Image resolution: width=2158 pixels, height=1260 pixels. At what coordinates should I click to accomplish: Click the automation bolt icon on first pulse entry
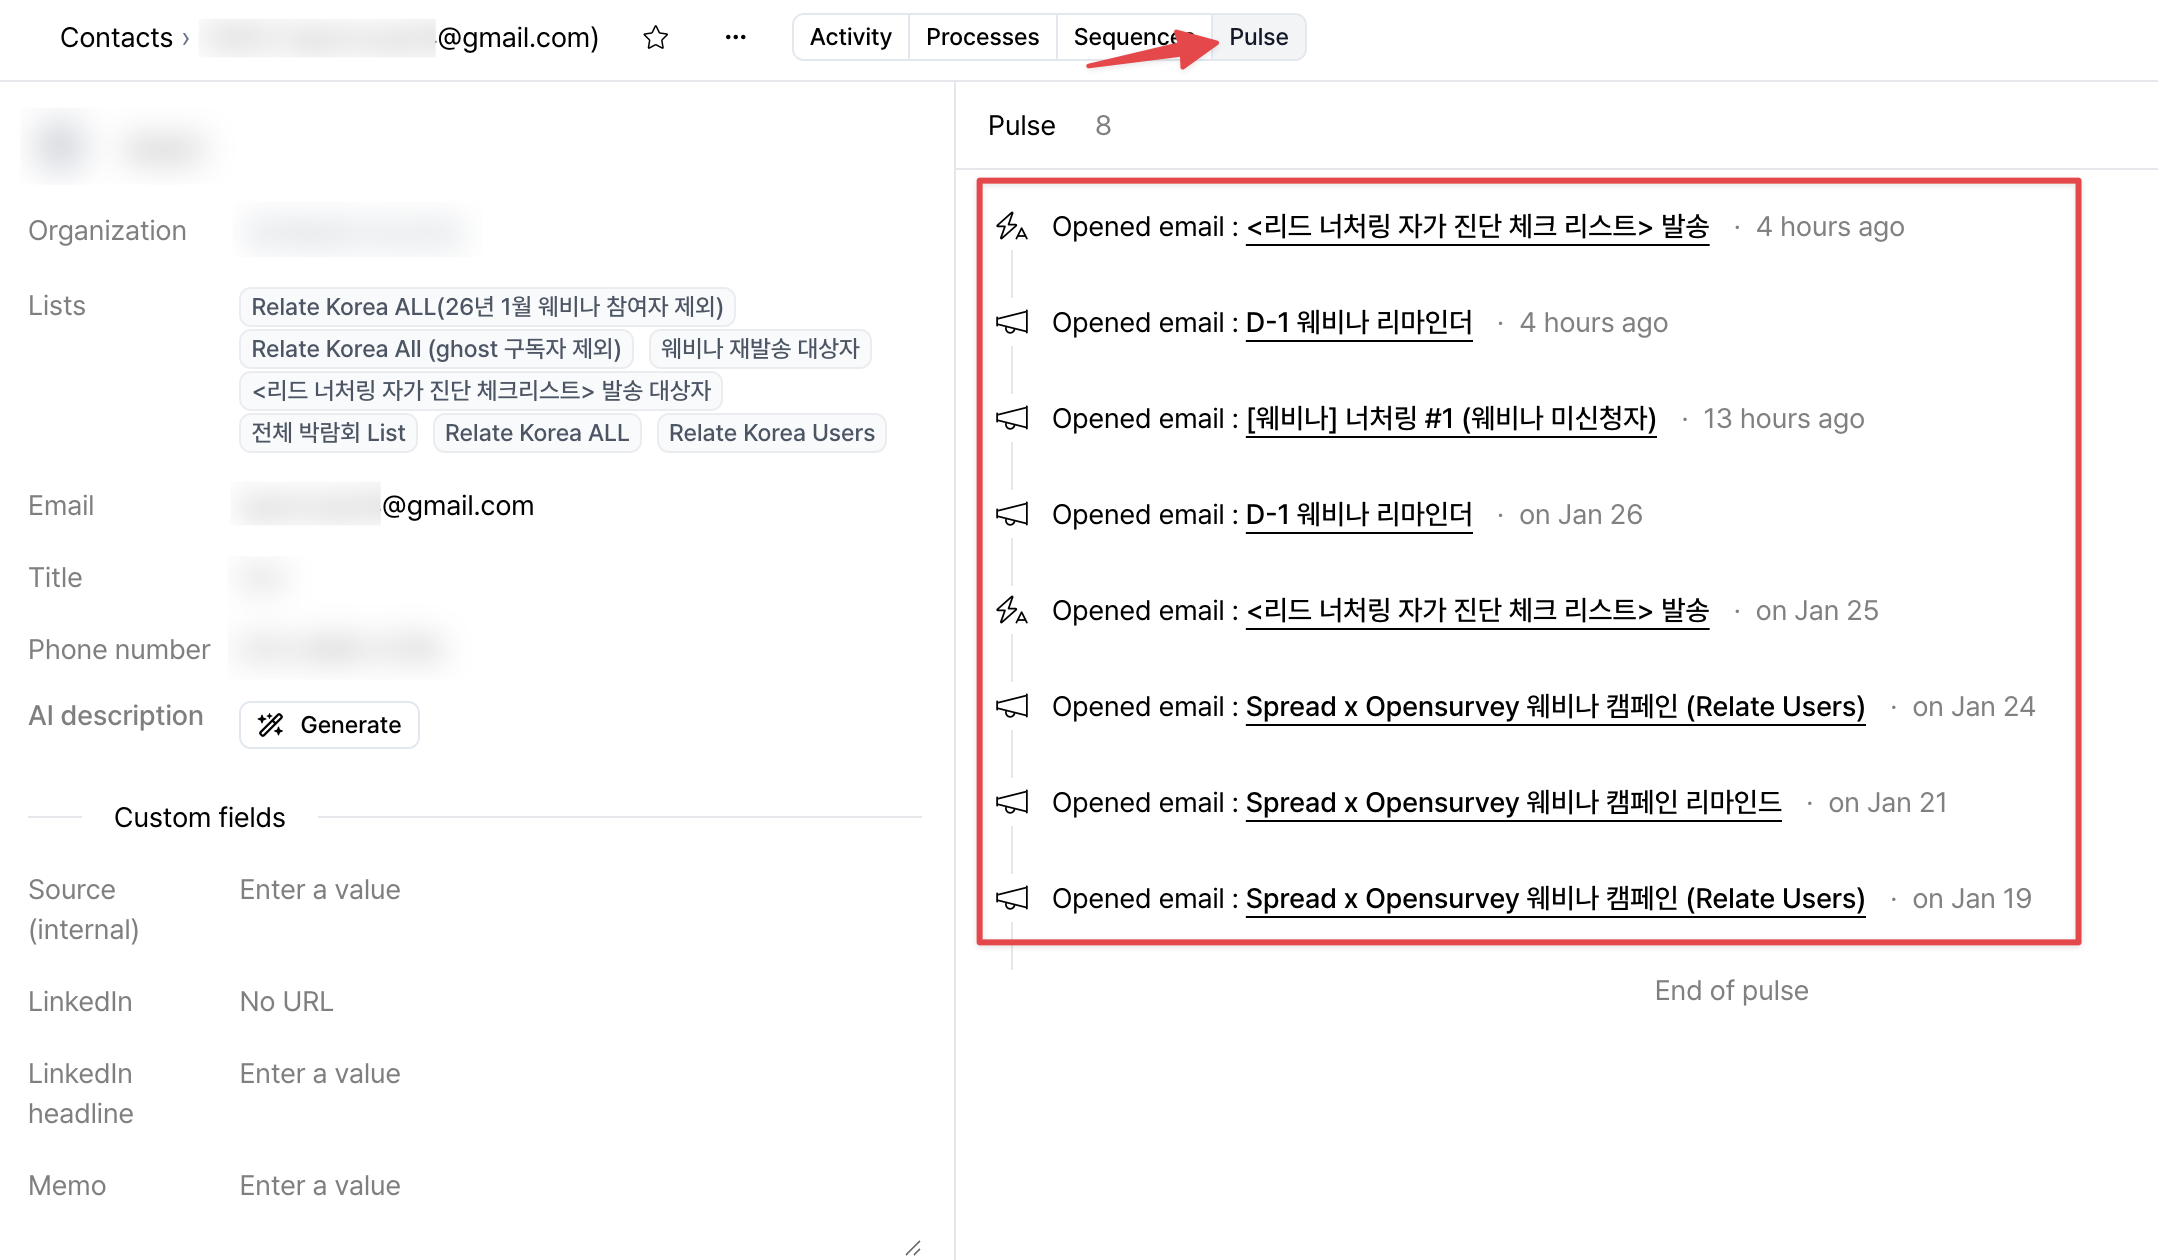point(1011,227)
